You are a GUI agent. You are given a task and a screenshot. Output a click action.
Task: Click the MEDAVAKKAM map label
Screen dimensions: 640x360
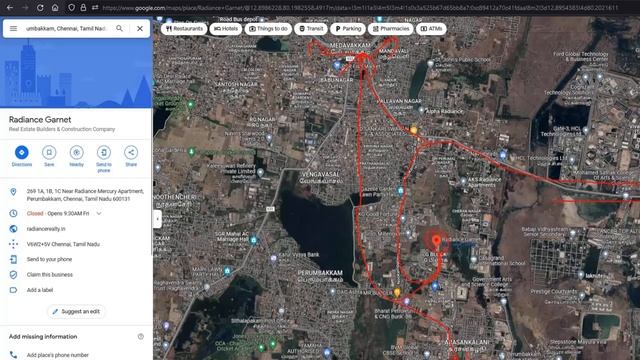[x=350, y=45]
